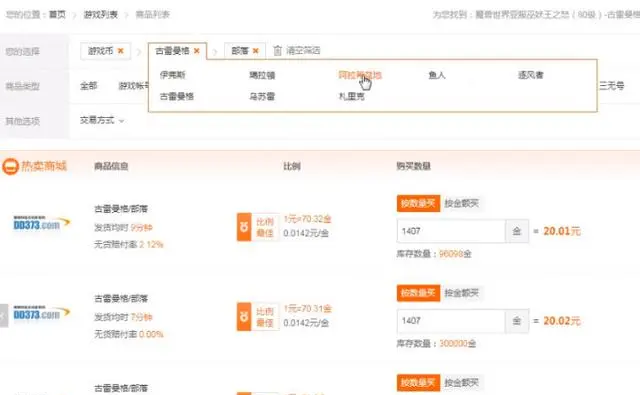Choose server 逐风者 from the dropdown list
The width and height of the screenshot is (640, 395).
(x=531, y=75)
